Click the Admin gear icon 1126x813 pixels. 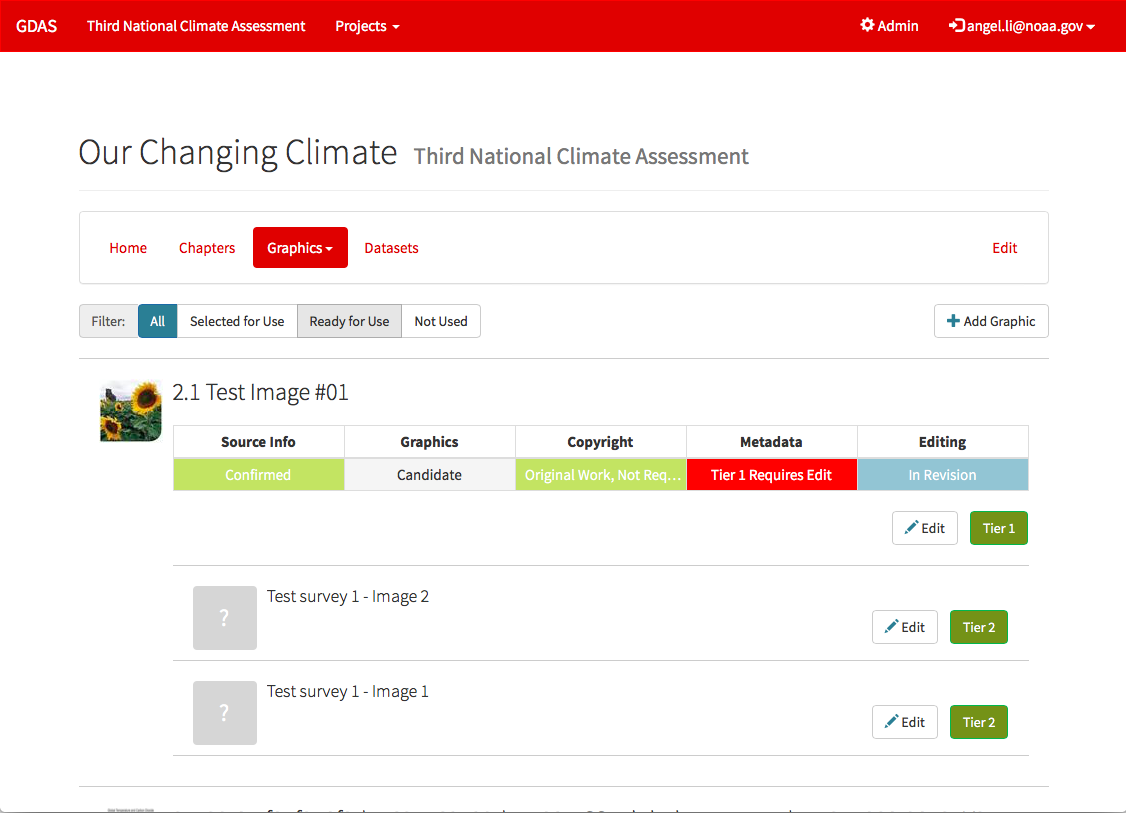[x=867, y=25]
